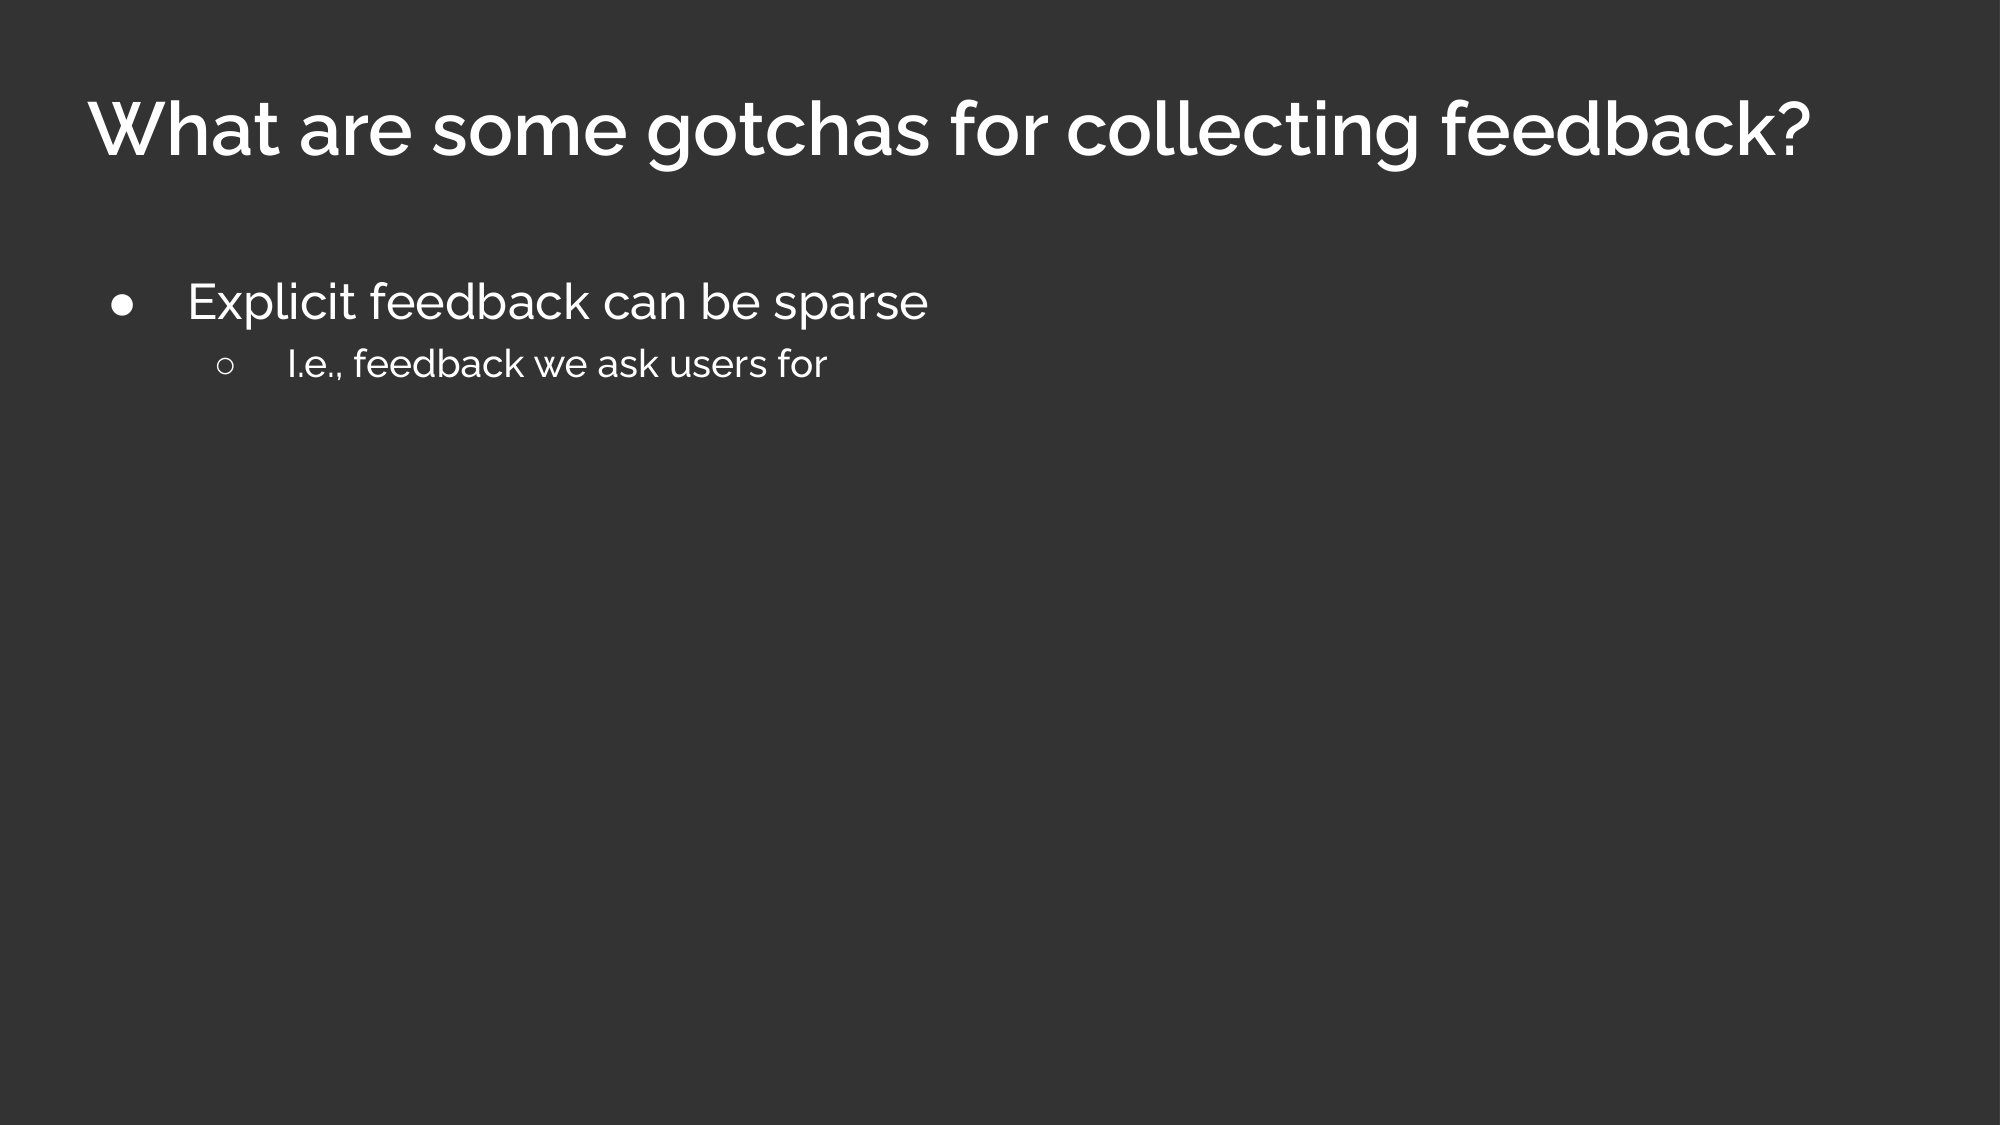Click 'feedback' in the first bullet line
The width and height of the screenshot is (2000, 1125).
pyautogui.click(x=479, y=301)
